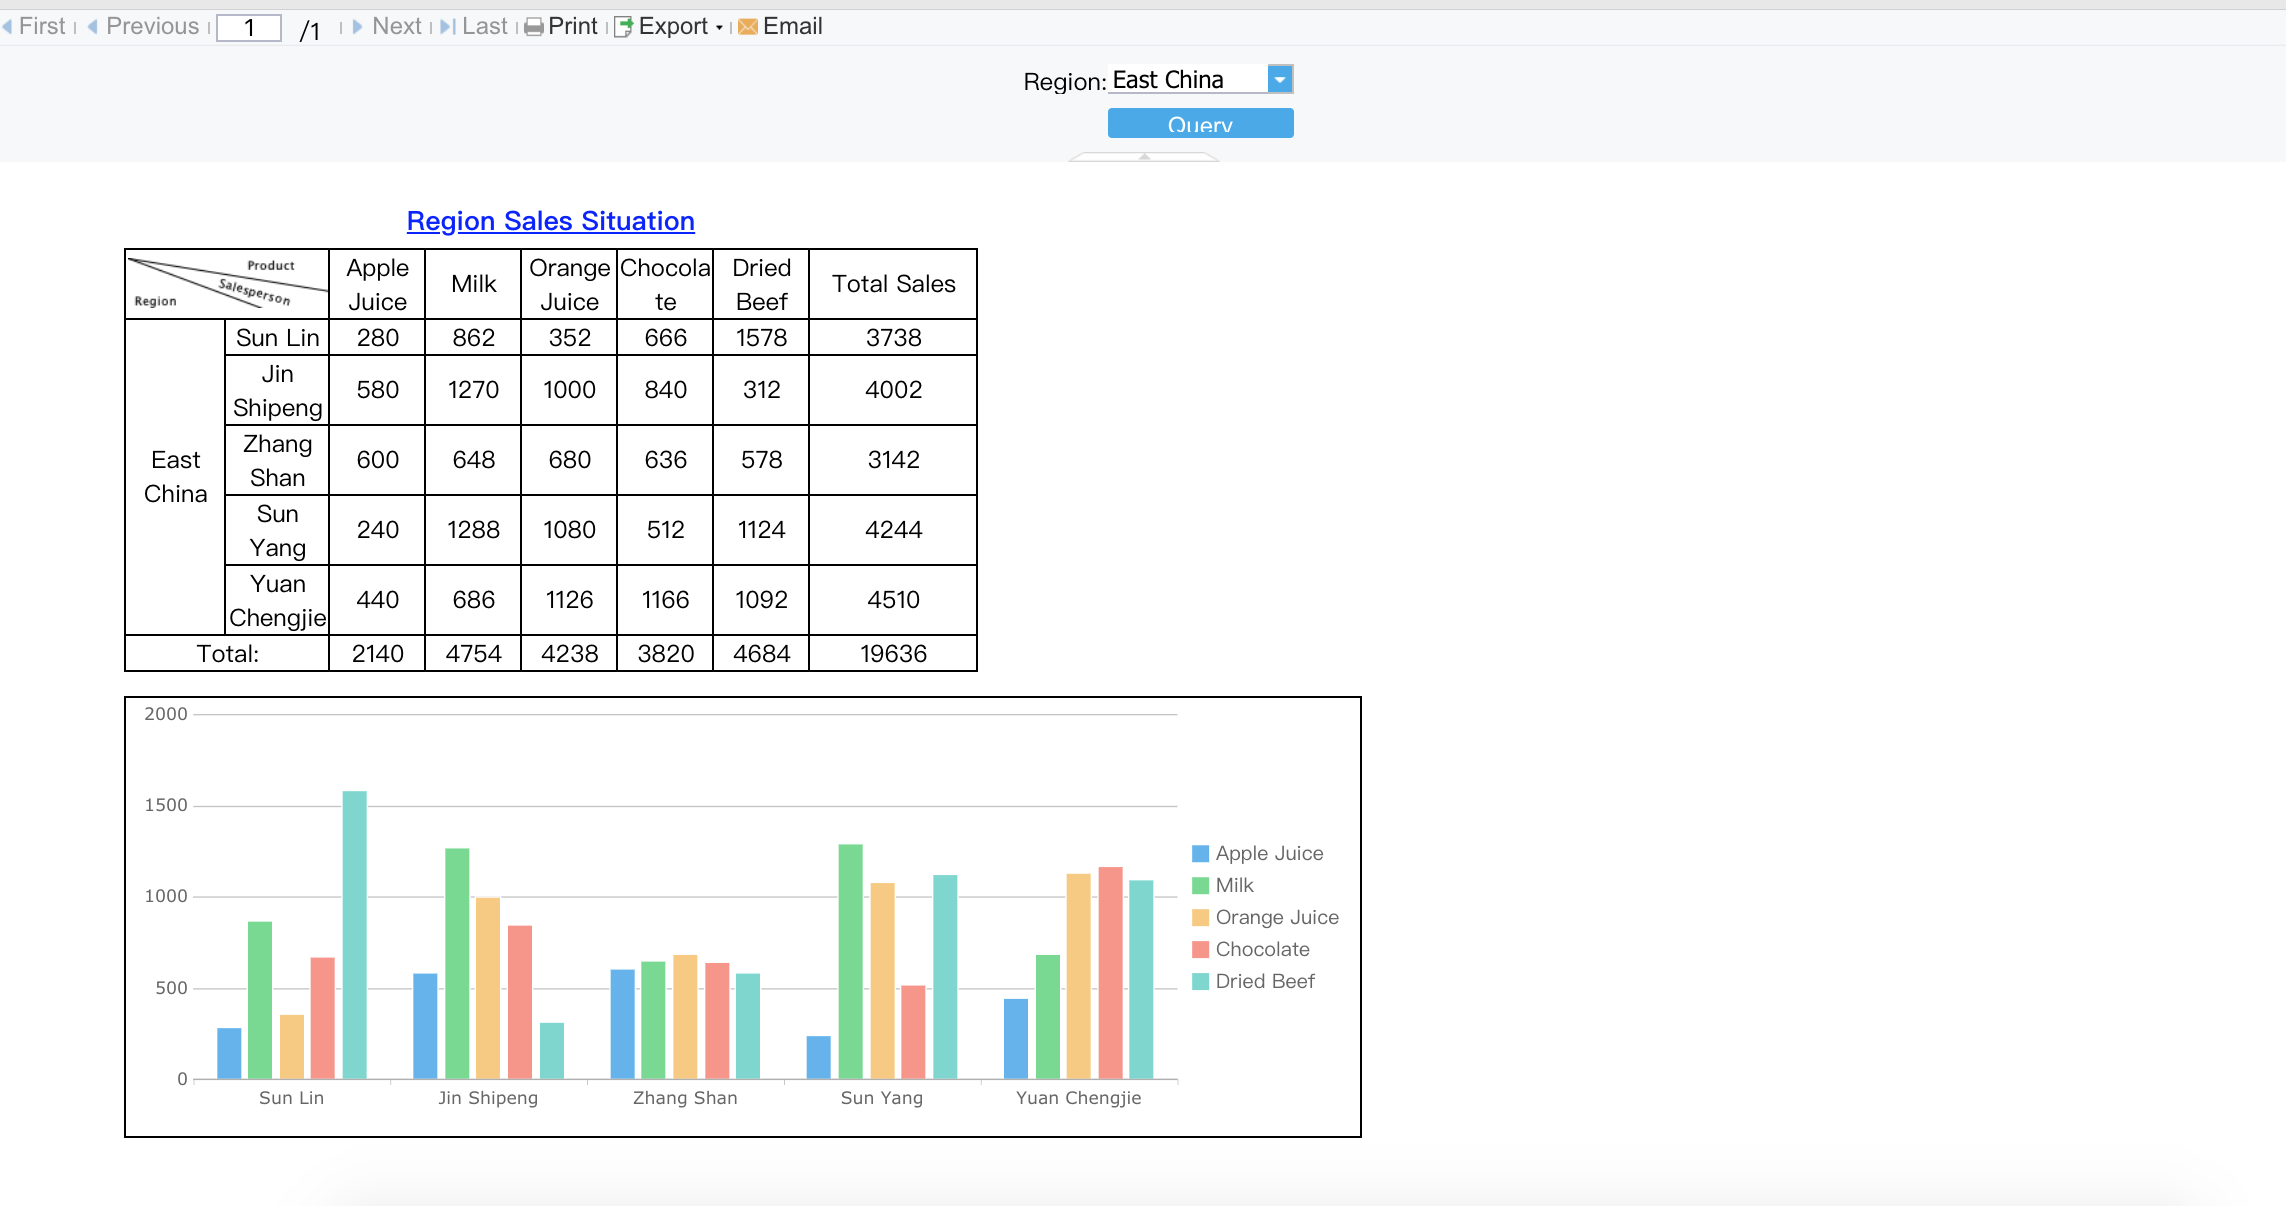This screenshot has width=2286, height=1206.
Task: Click the Print menu item
Action: pyautogui.click(x=572, y=25)
